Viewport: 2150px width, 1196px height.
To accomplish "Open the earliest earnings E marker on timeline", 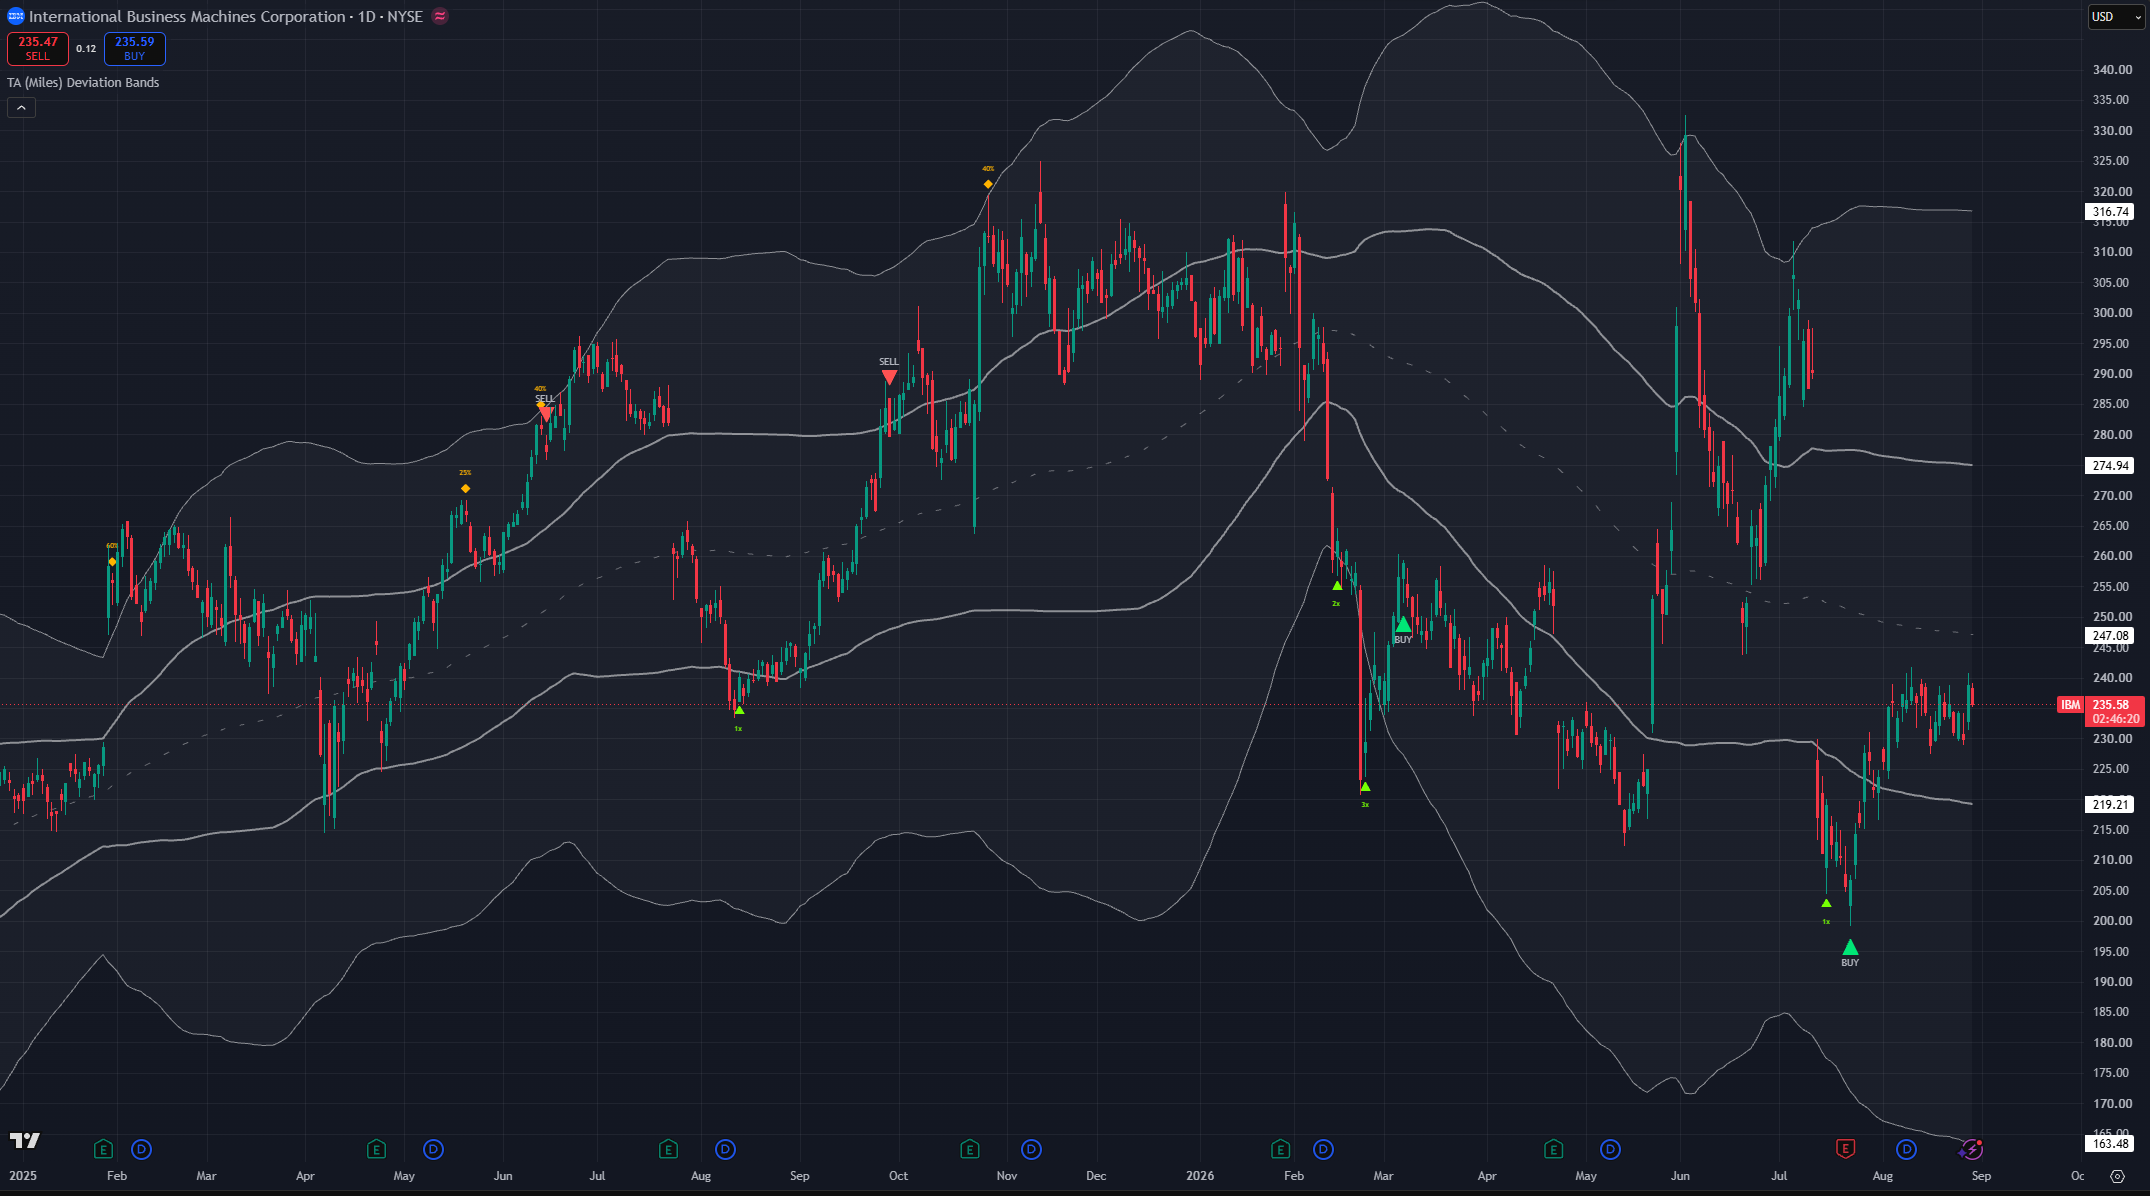I will (x=103, y=1149).
